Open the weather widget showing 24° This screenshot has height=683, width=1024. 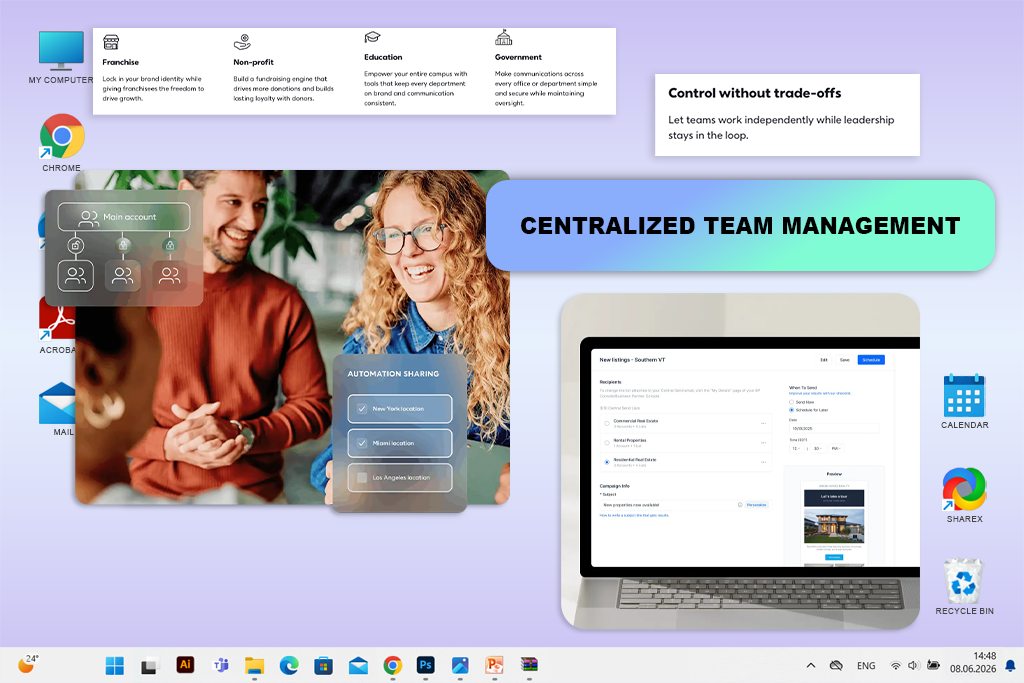pyautogui.click(x=27, y=664)
